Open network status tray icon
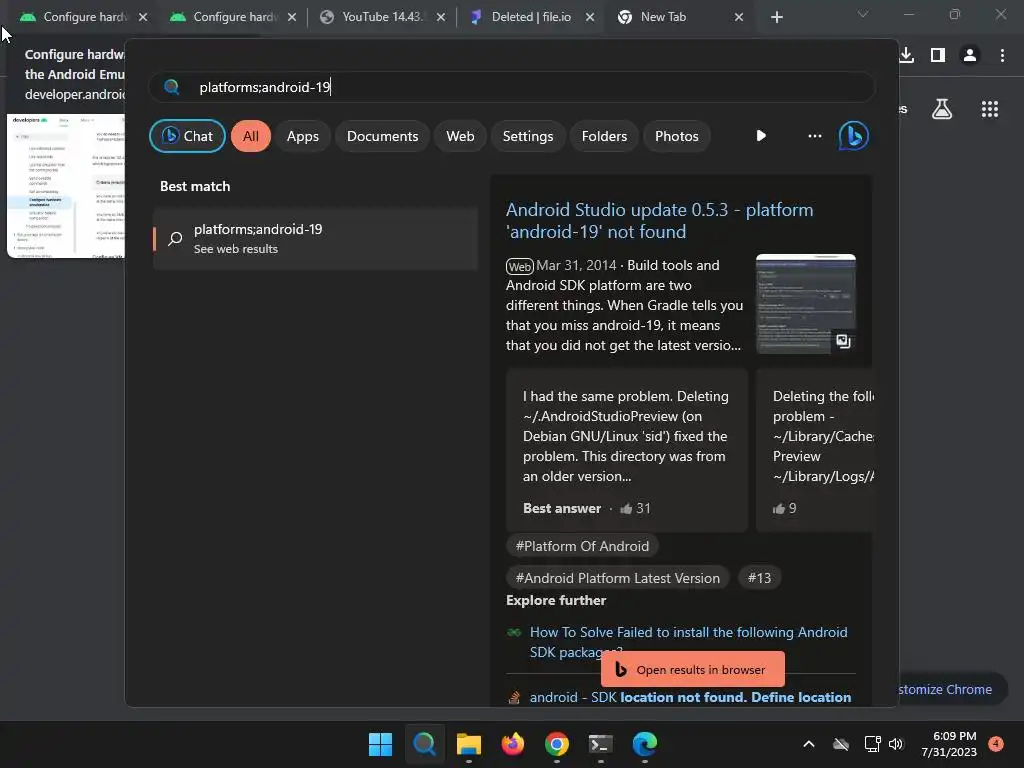 click(872, 744)
